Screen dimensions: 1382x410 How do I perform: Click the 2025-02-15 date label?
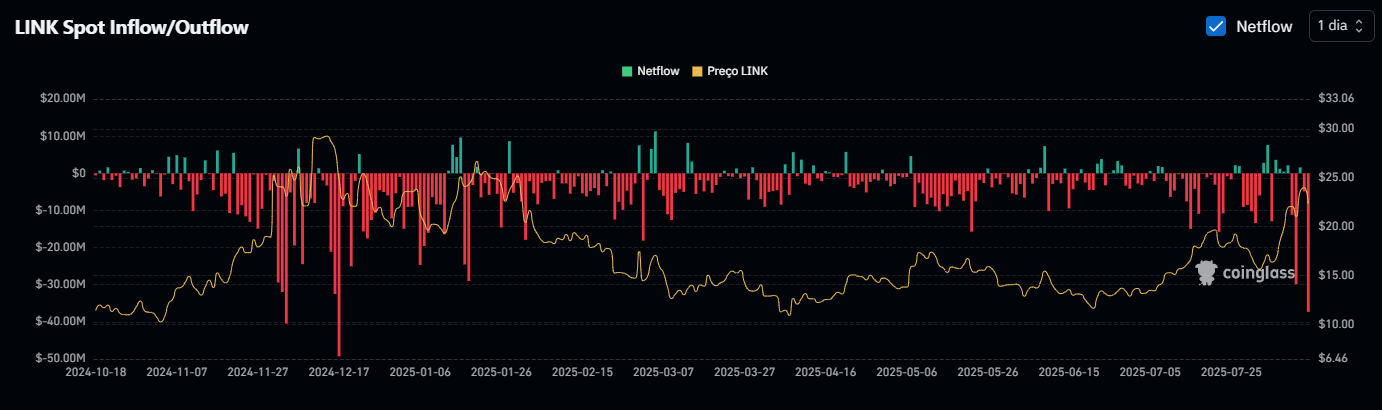(x=582, y=371)
